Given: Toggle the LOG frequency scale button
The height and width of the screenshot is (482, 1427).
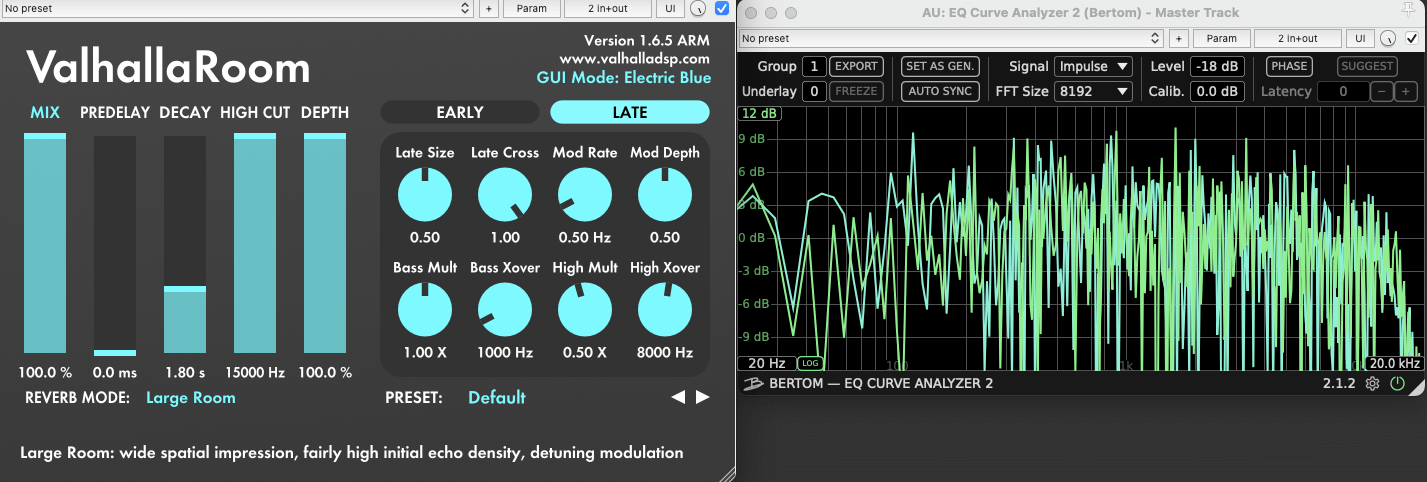Looking at the screenshot, I should click(x=810, y=363).
